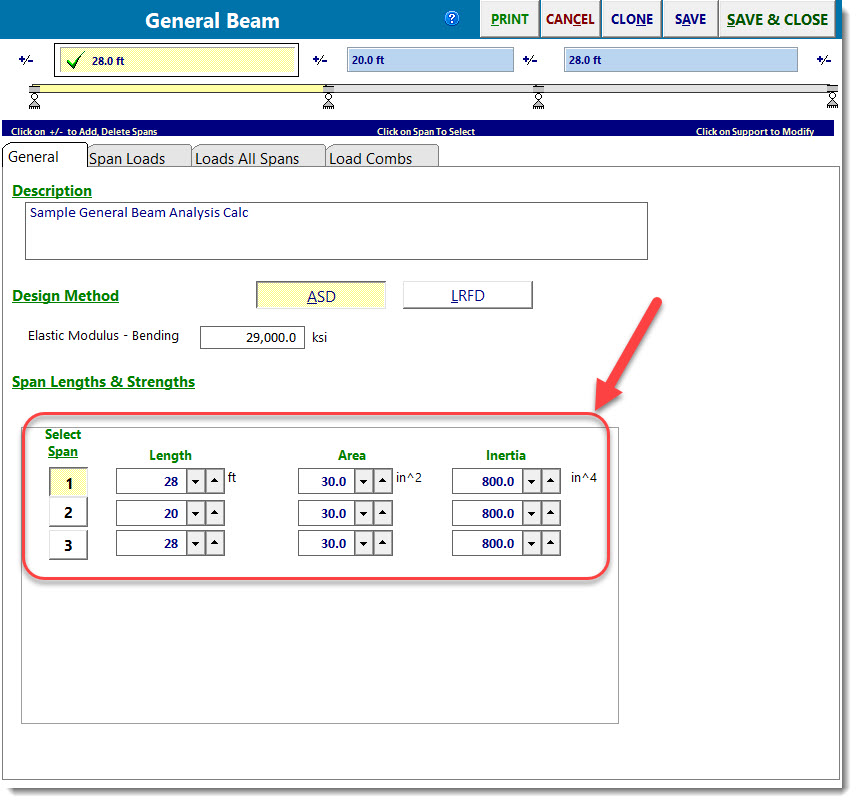Switch design method to LRFD
The height and width of the screenshot is (803, 857).
click(x=467, y=296)
